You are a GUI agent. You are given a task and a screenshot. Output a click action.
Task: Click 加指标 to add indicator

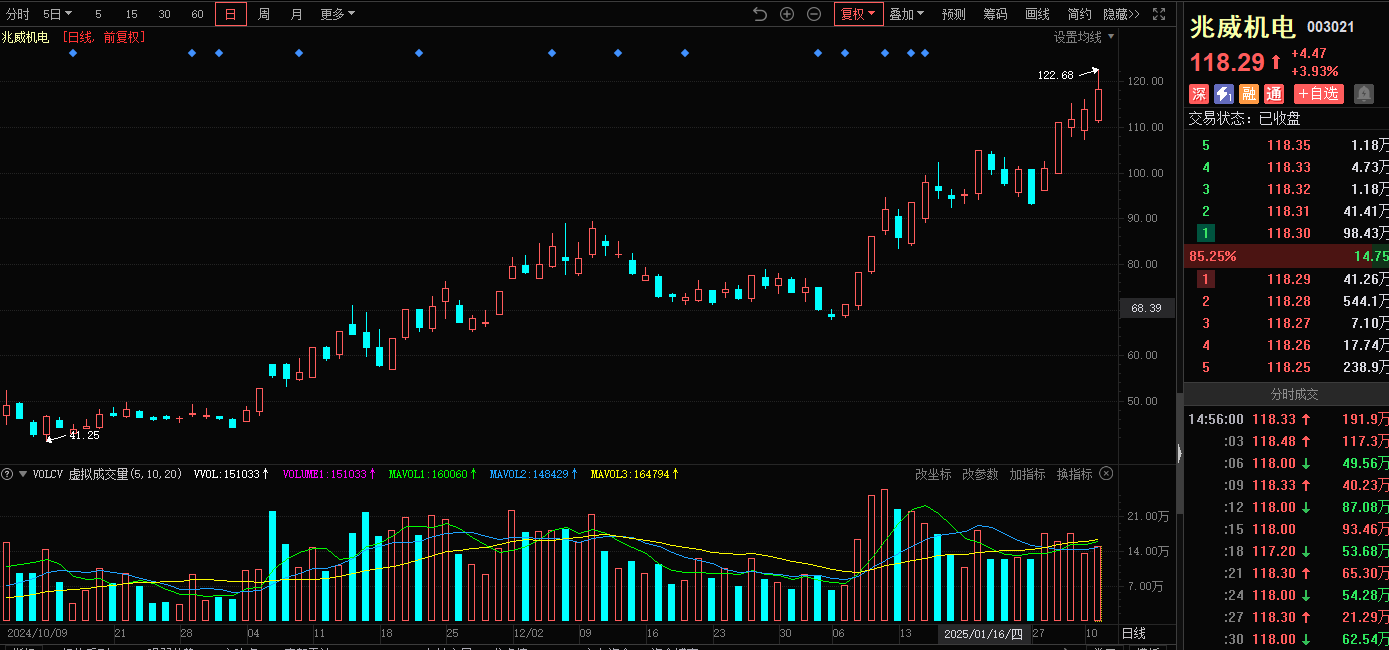click(1027, 474)
